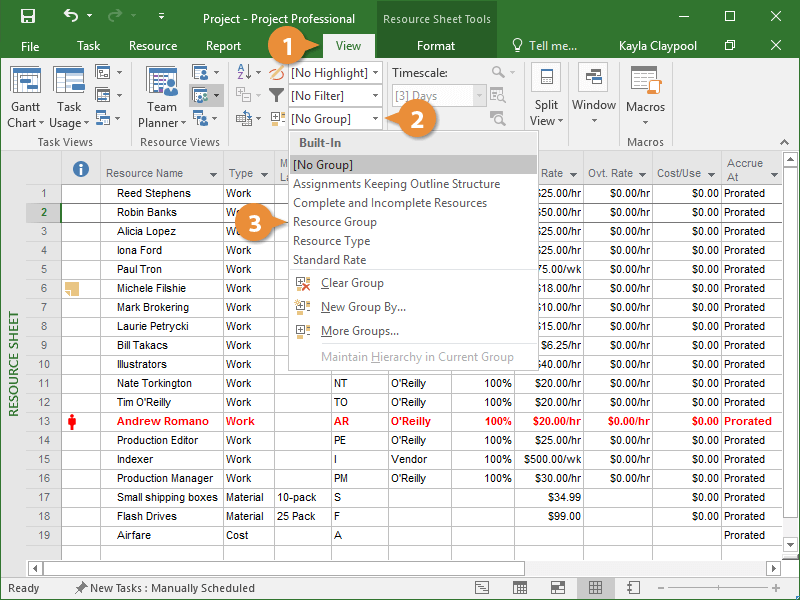Open the Format tab
800x600 pixels.
point(435,46)
